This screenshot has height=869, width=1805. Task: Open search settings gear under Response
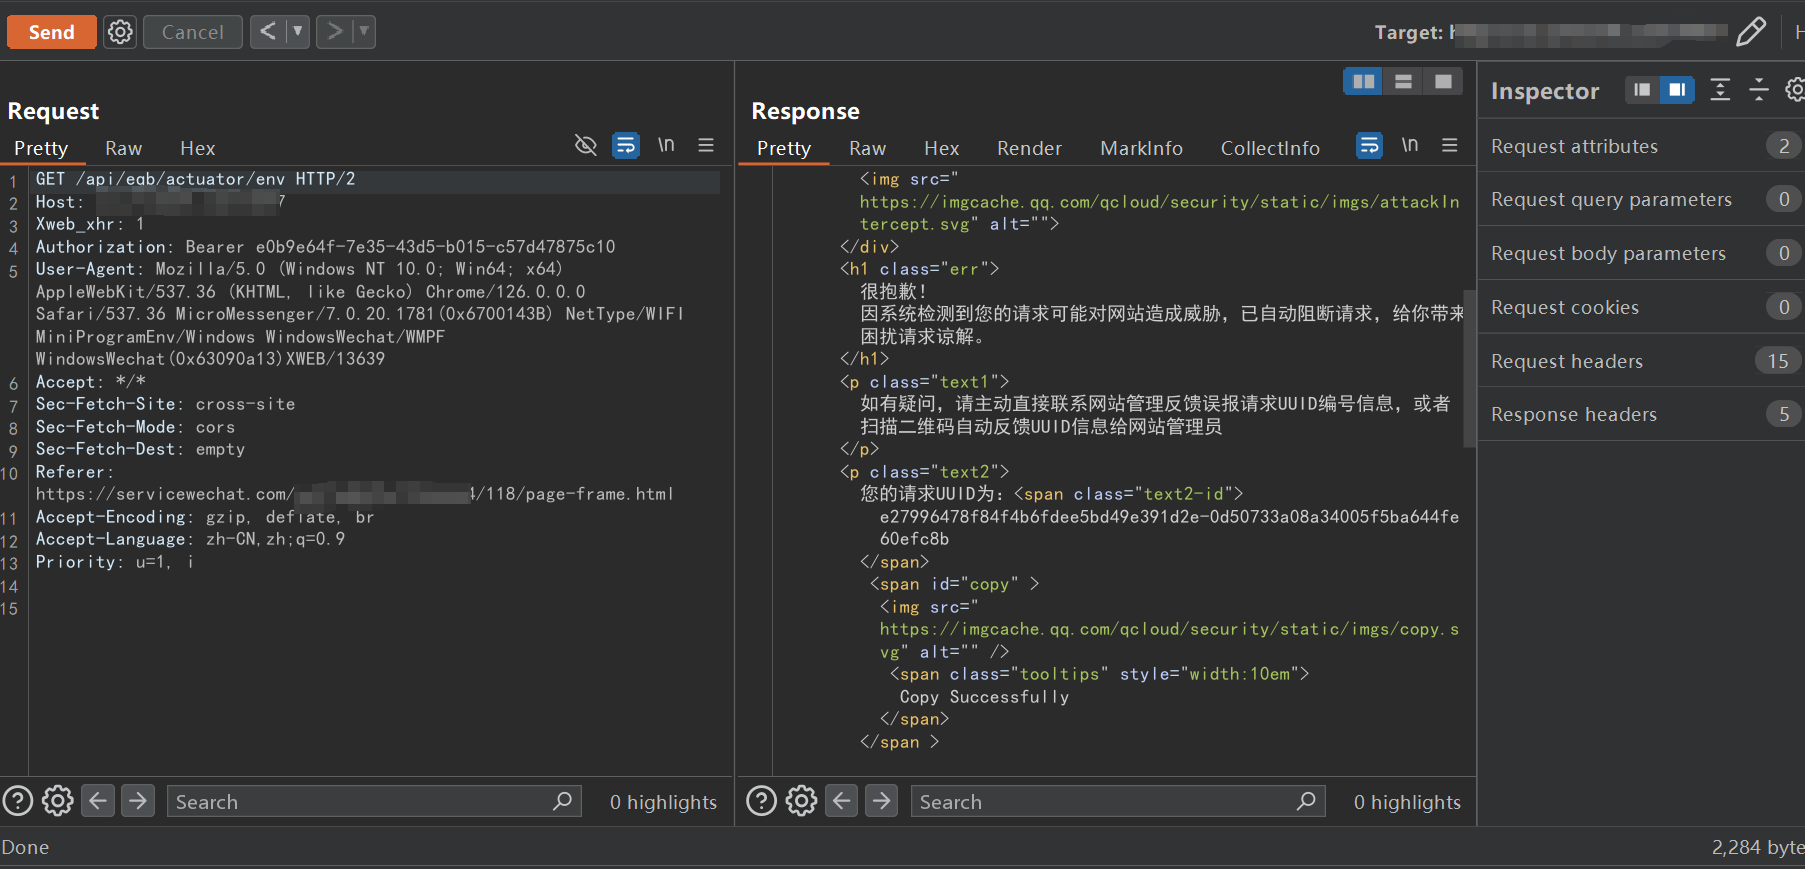[802, 801]
